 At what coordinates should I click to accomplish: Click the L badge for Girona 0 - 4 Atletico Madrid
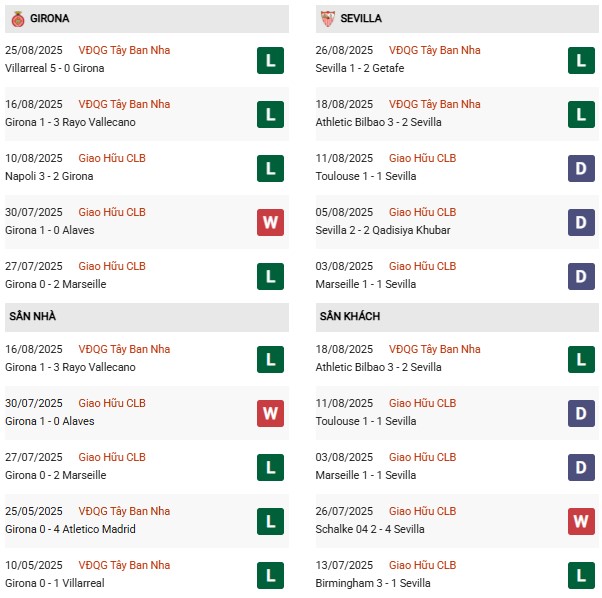click(x=270, y=521)
